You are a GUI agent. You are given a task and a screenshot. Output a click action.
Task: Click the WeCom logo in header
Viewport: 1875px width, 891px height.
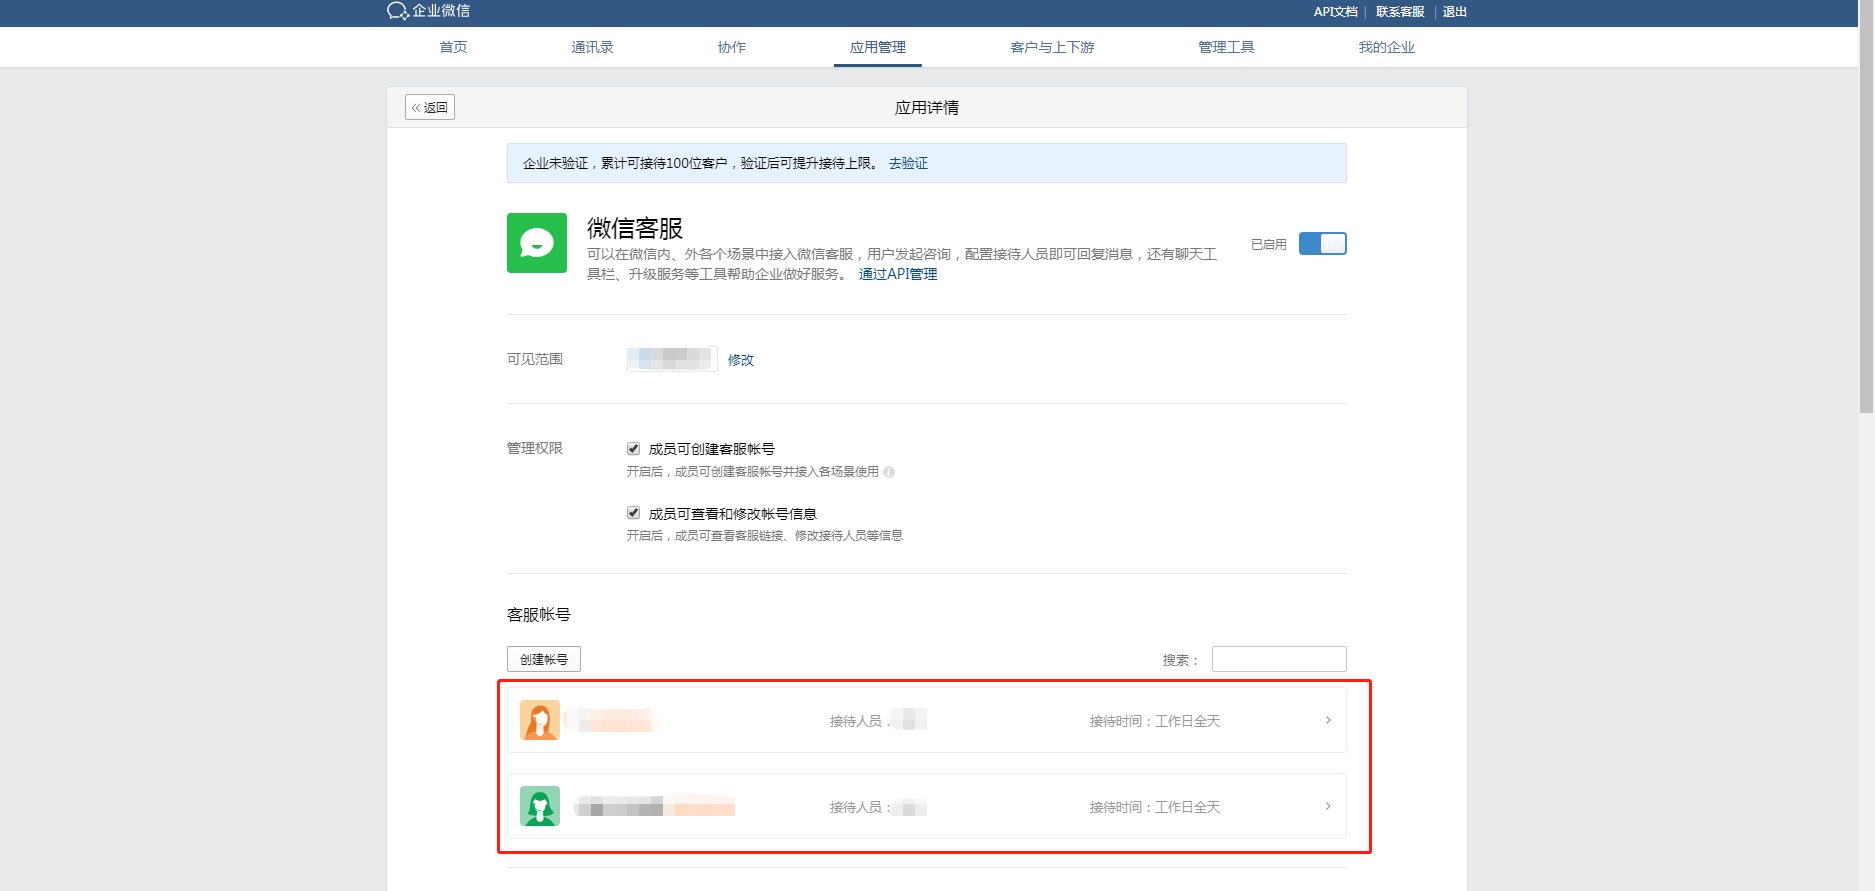[x=428, y=11]
